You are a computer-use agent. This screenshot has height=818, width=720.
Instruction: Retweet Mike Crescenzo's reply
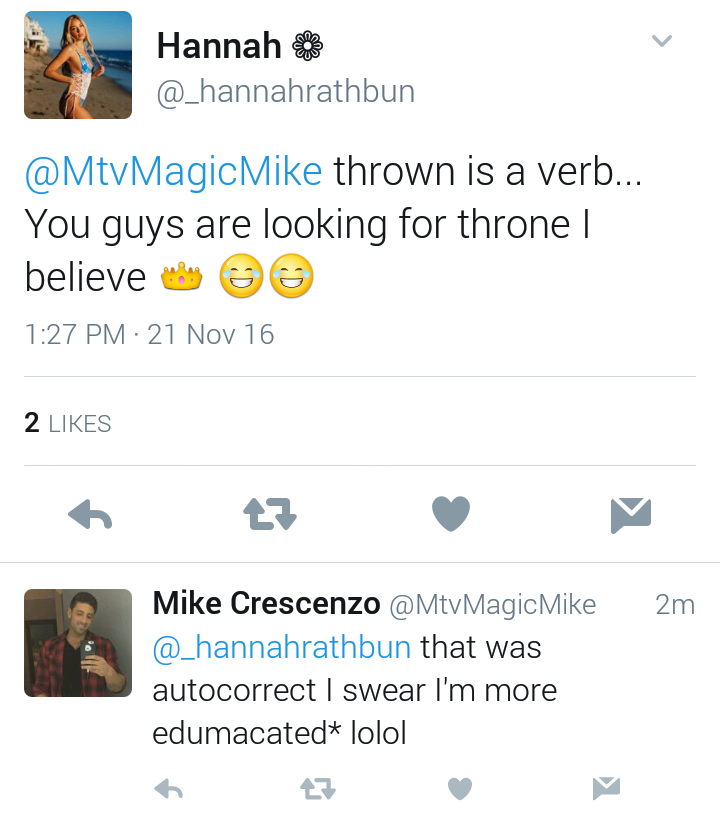click(318, 789)
